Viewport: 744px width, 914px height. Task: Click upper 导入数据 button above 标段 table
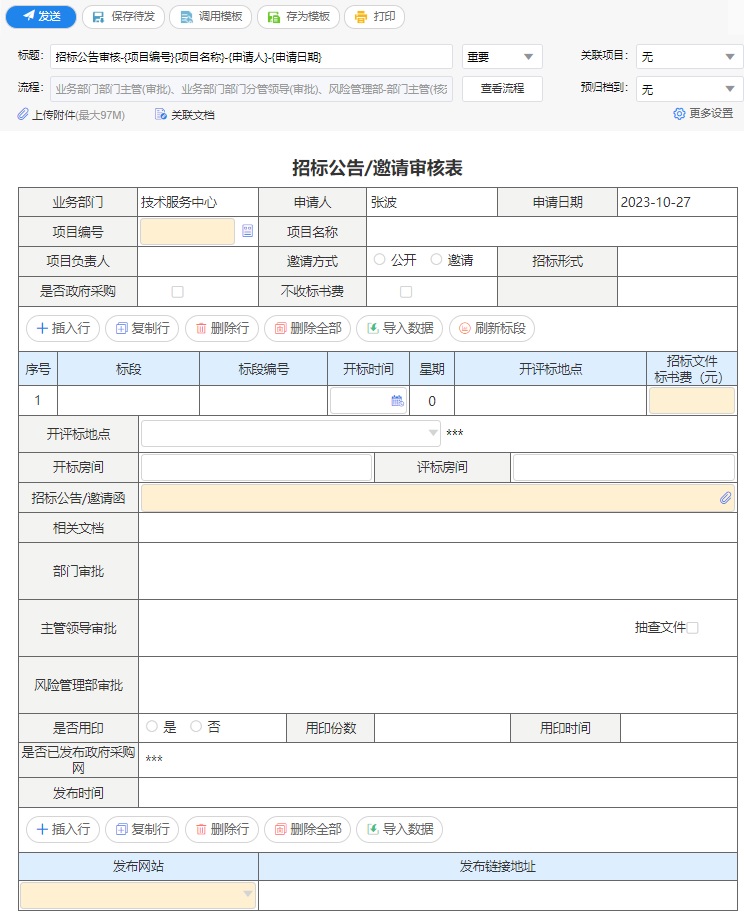[x=399, y=328]
